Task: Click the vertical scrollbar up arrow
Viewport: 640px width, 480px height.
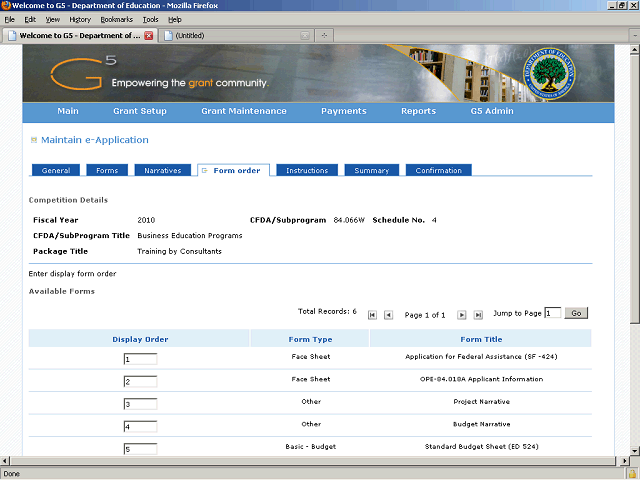Action: tap(635, 50)
